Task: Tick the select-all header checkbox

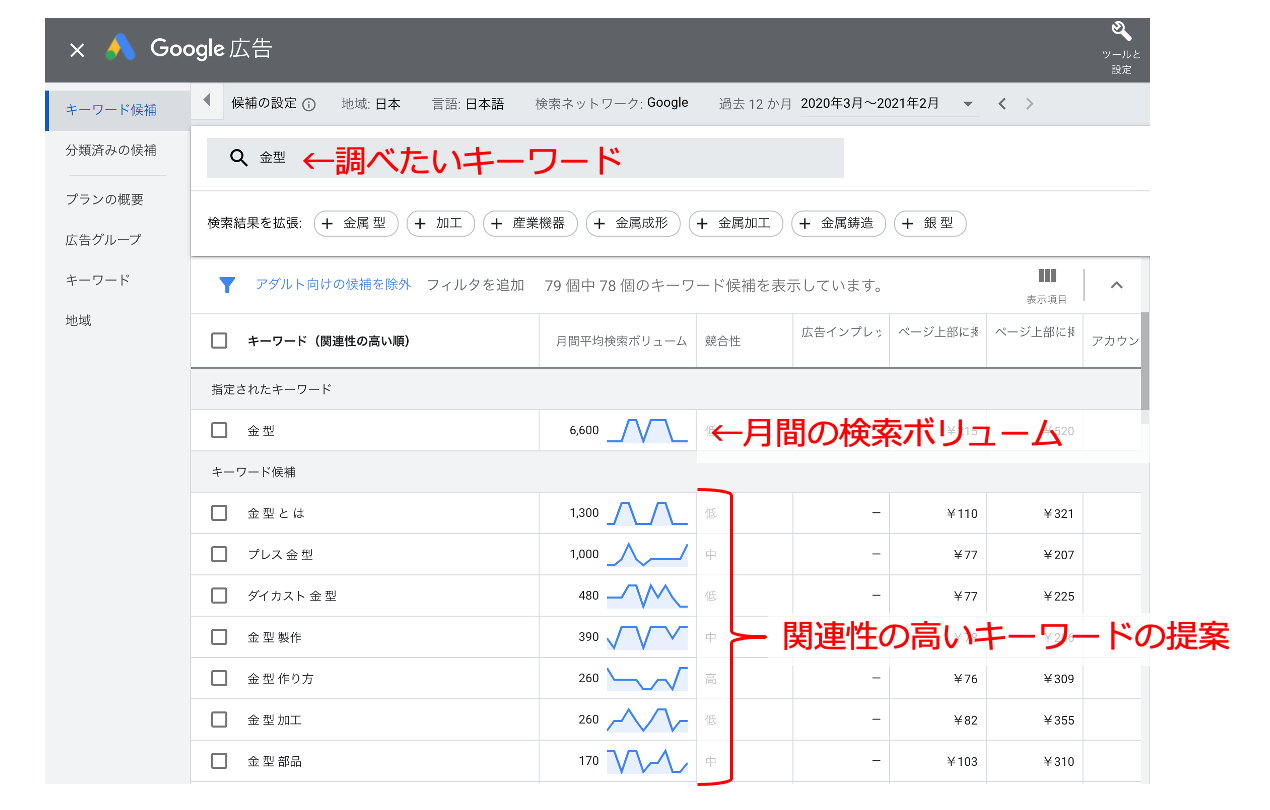Action: [219, 341]
